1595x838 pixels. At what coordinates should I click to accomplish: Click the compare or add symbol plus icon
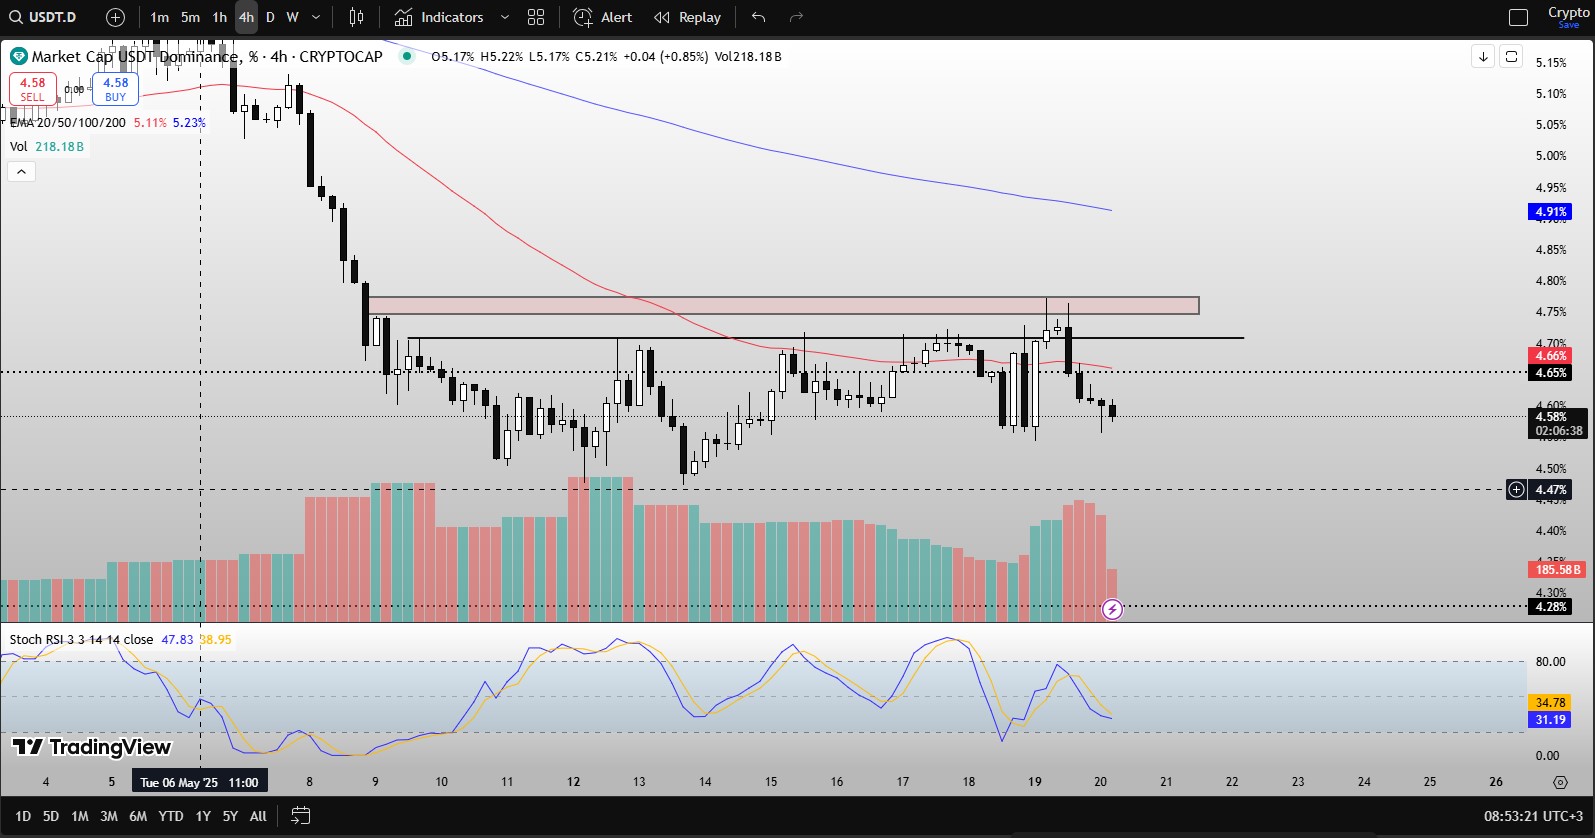pyautogui.click(x=116, y=17)
